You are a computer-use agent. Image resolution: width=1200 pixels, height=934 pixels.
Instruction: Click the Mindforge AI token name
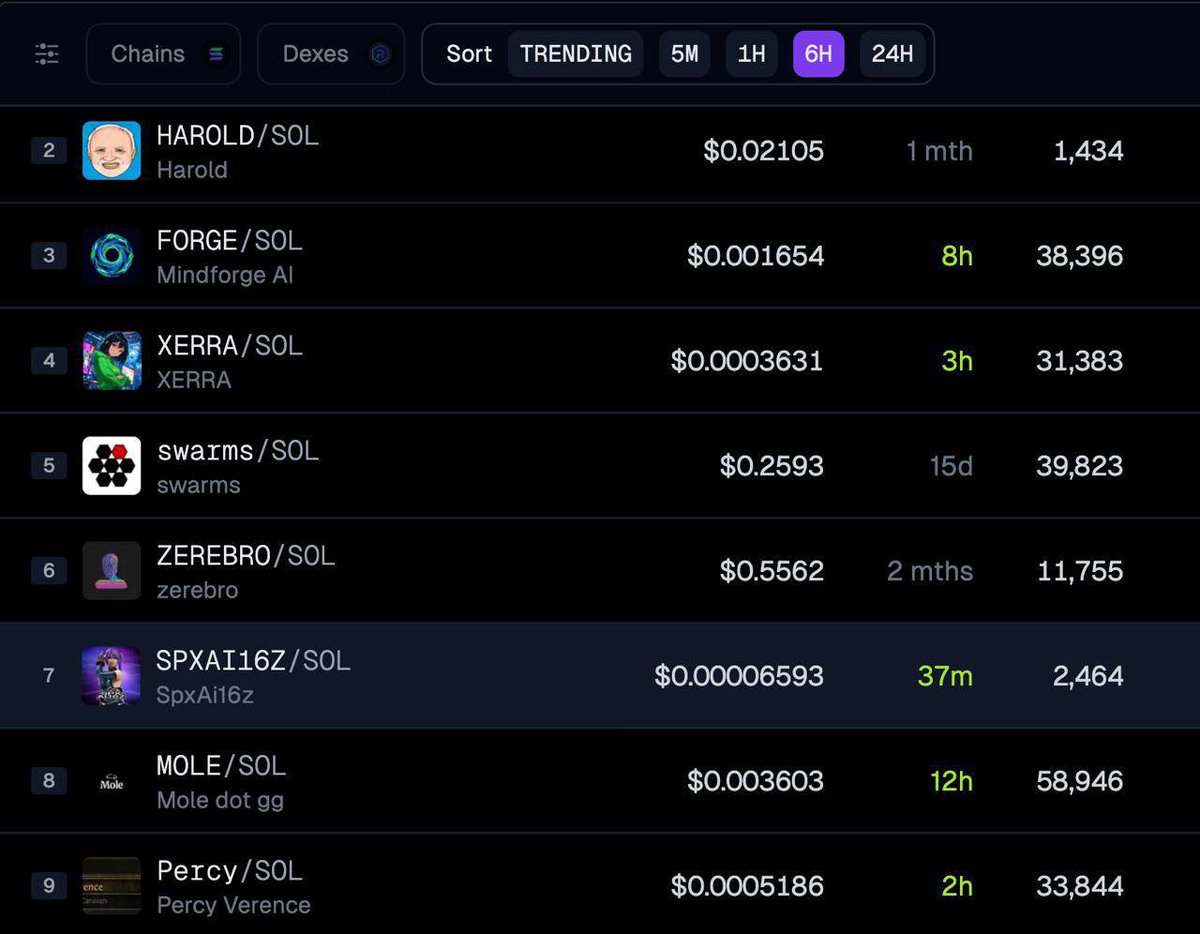pos(225,275)
